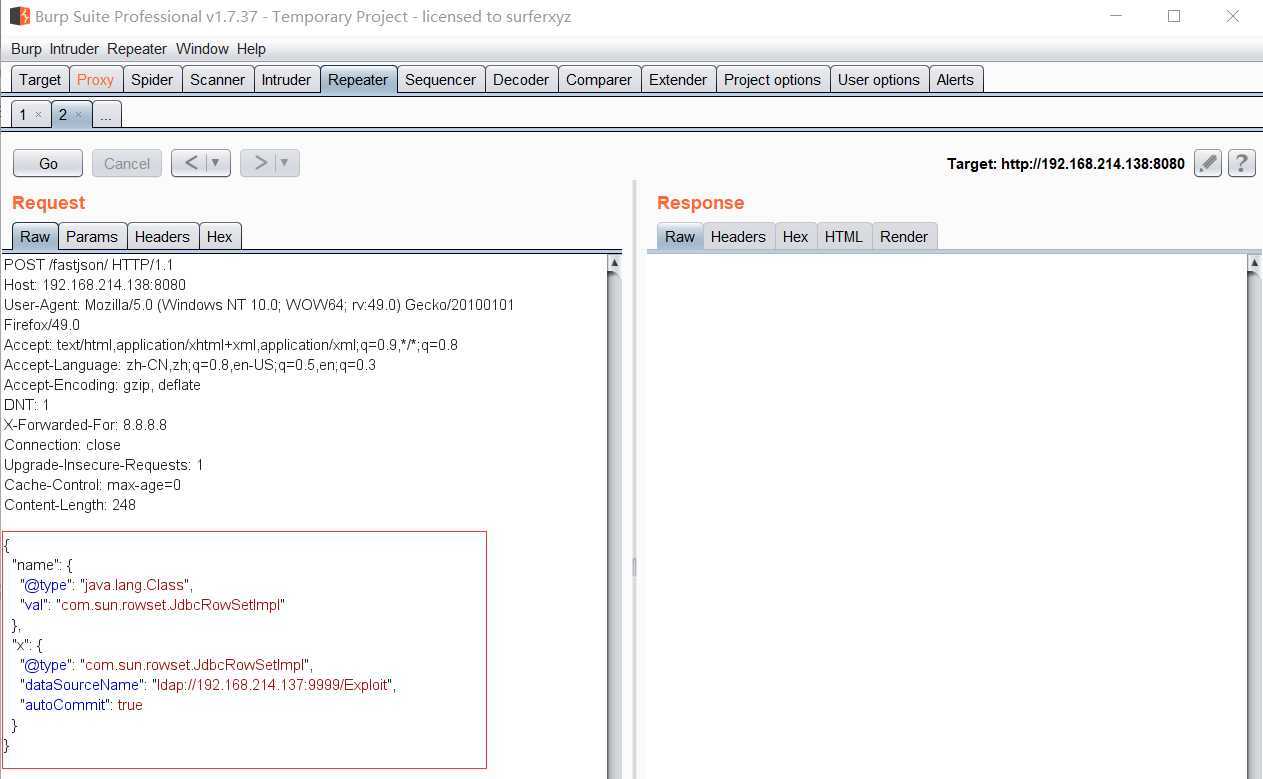Image resolution: width=1263 pixels, height=779 pixels.
Task: Switch to the Decoder tab
Action: (521, 80)
